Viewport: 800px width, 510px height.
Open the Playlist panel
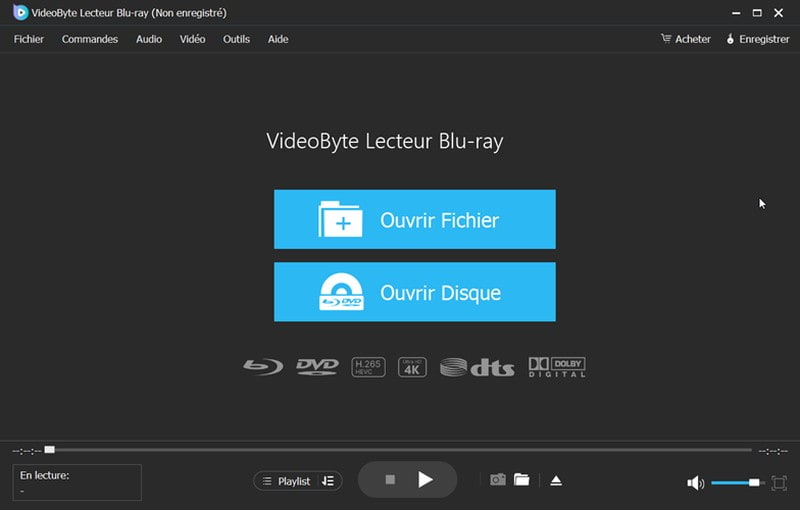(287, 481)
